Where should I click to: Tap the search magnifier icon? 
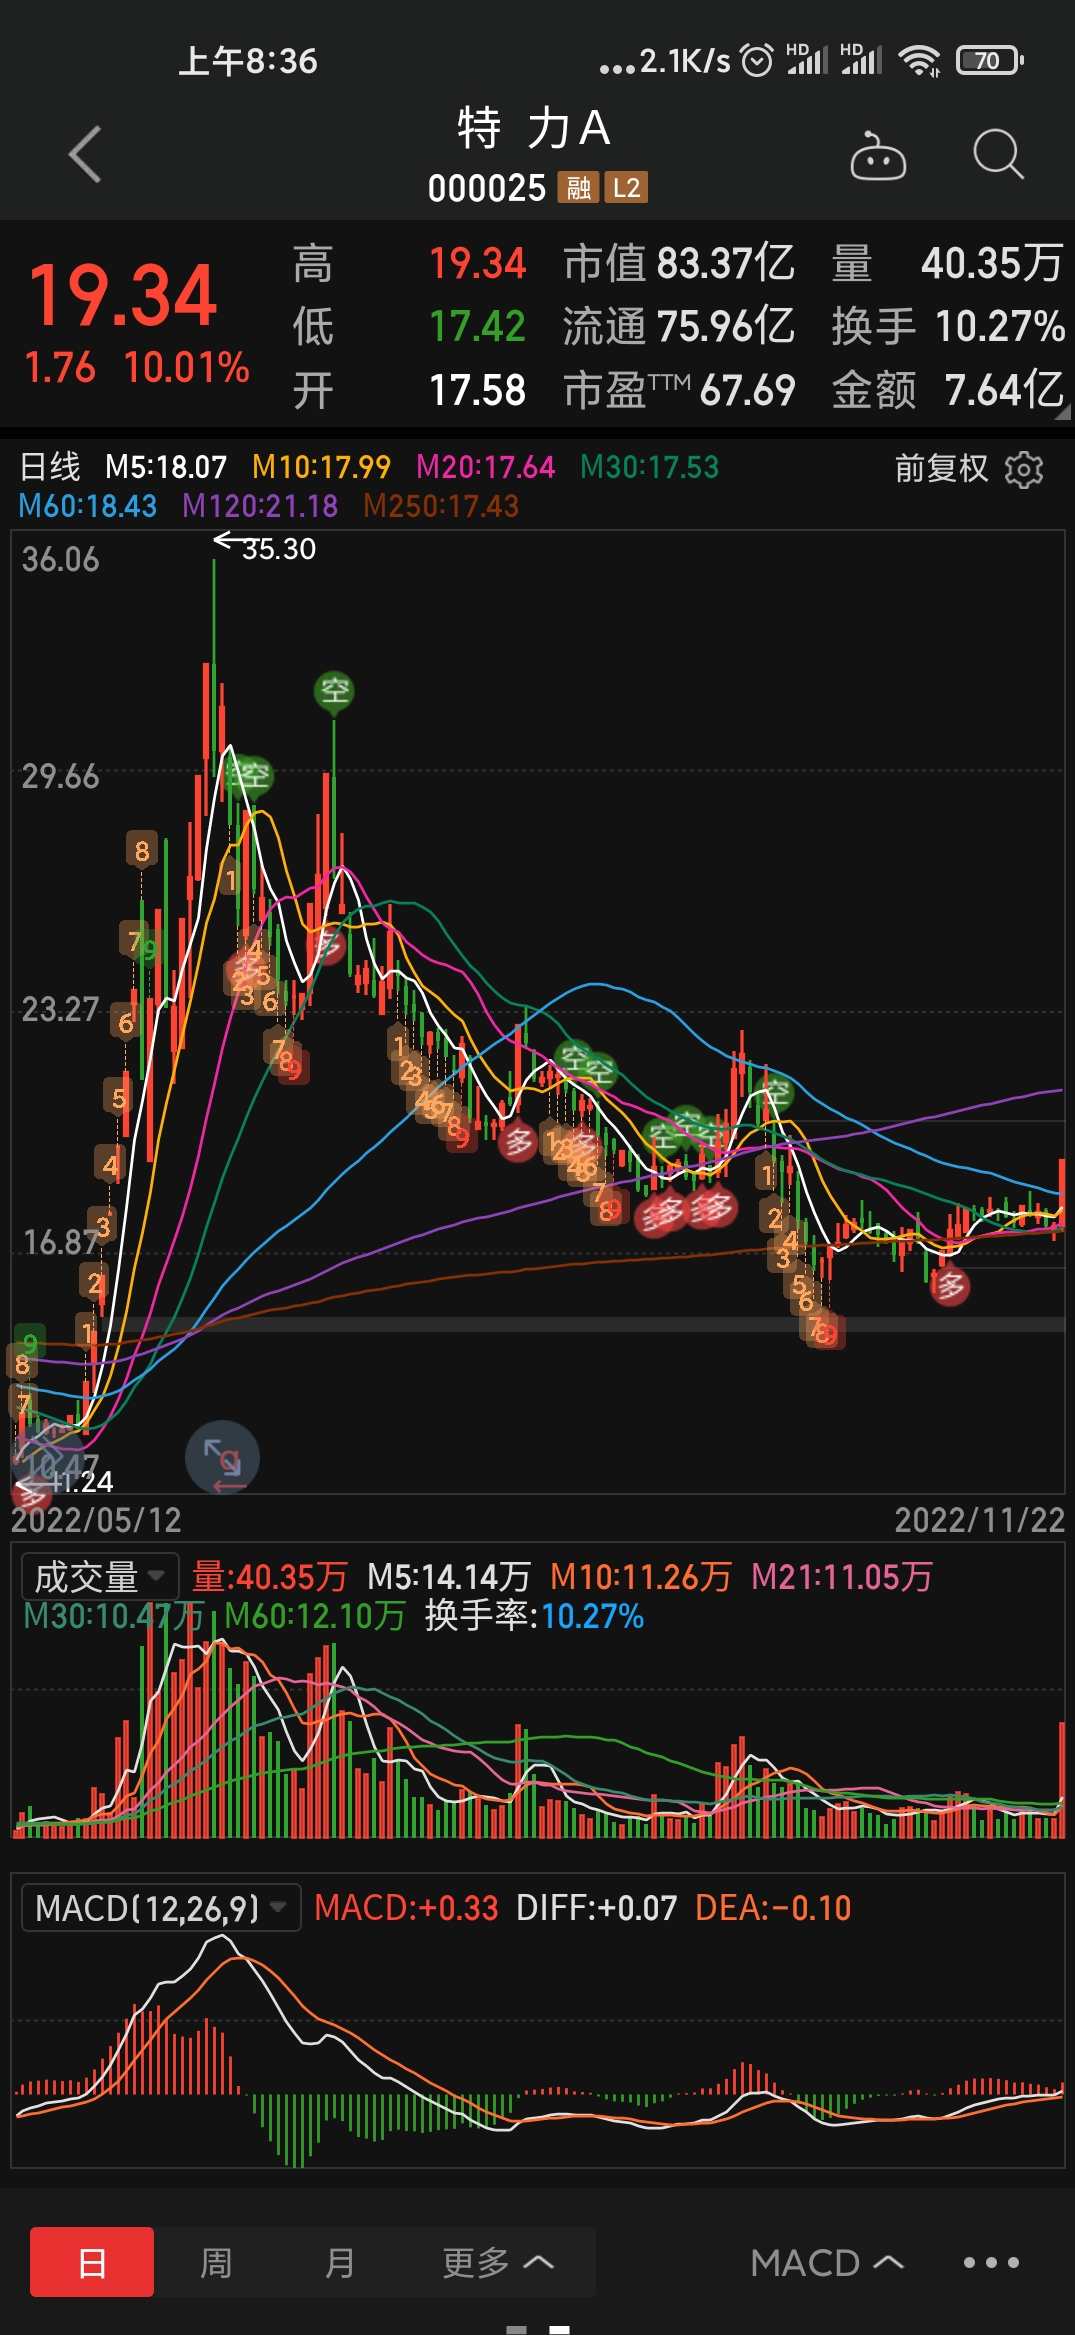pos(997,155)
